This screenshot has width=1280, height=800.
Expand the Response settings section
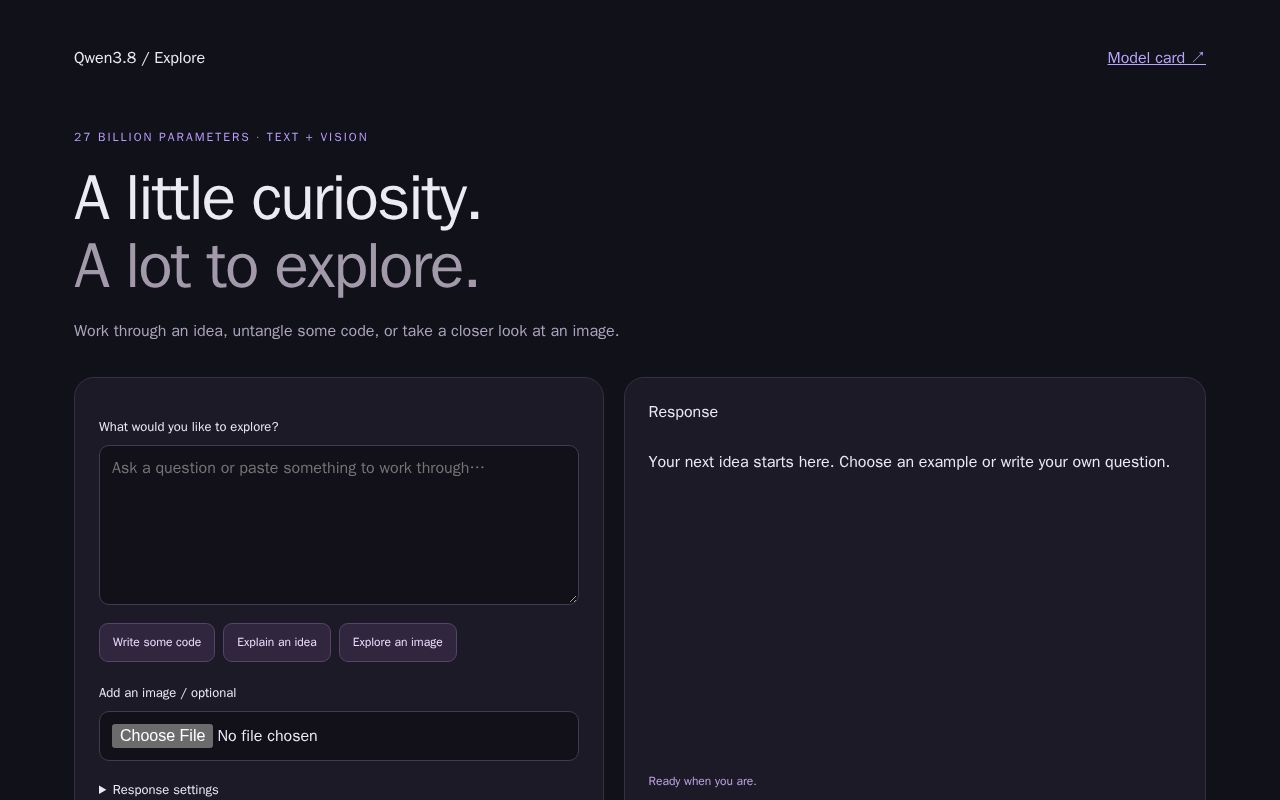click(x=159, y=790)
